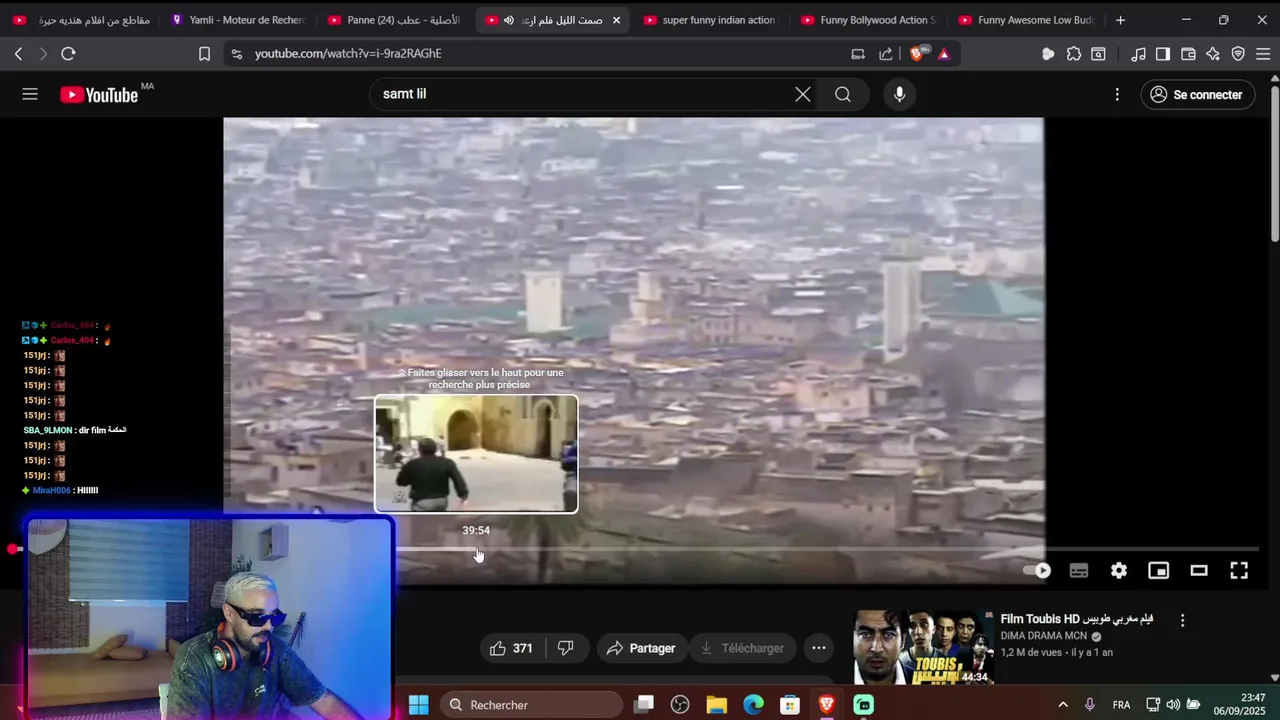Switch to theater mode

pyautogui.click(x=1199, y=570)
